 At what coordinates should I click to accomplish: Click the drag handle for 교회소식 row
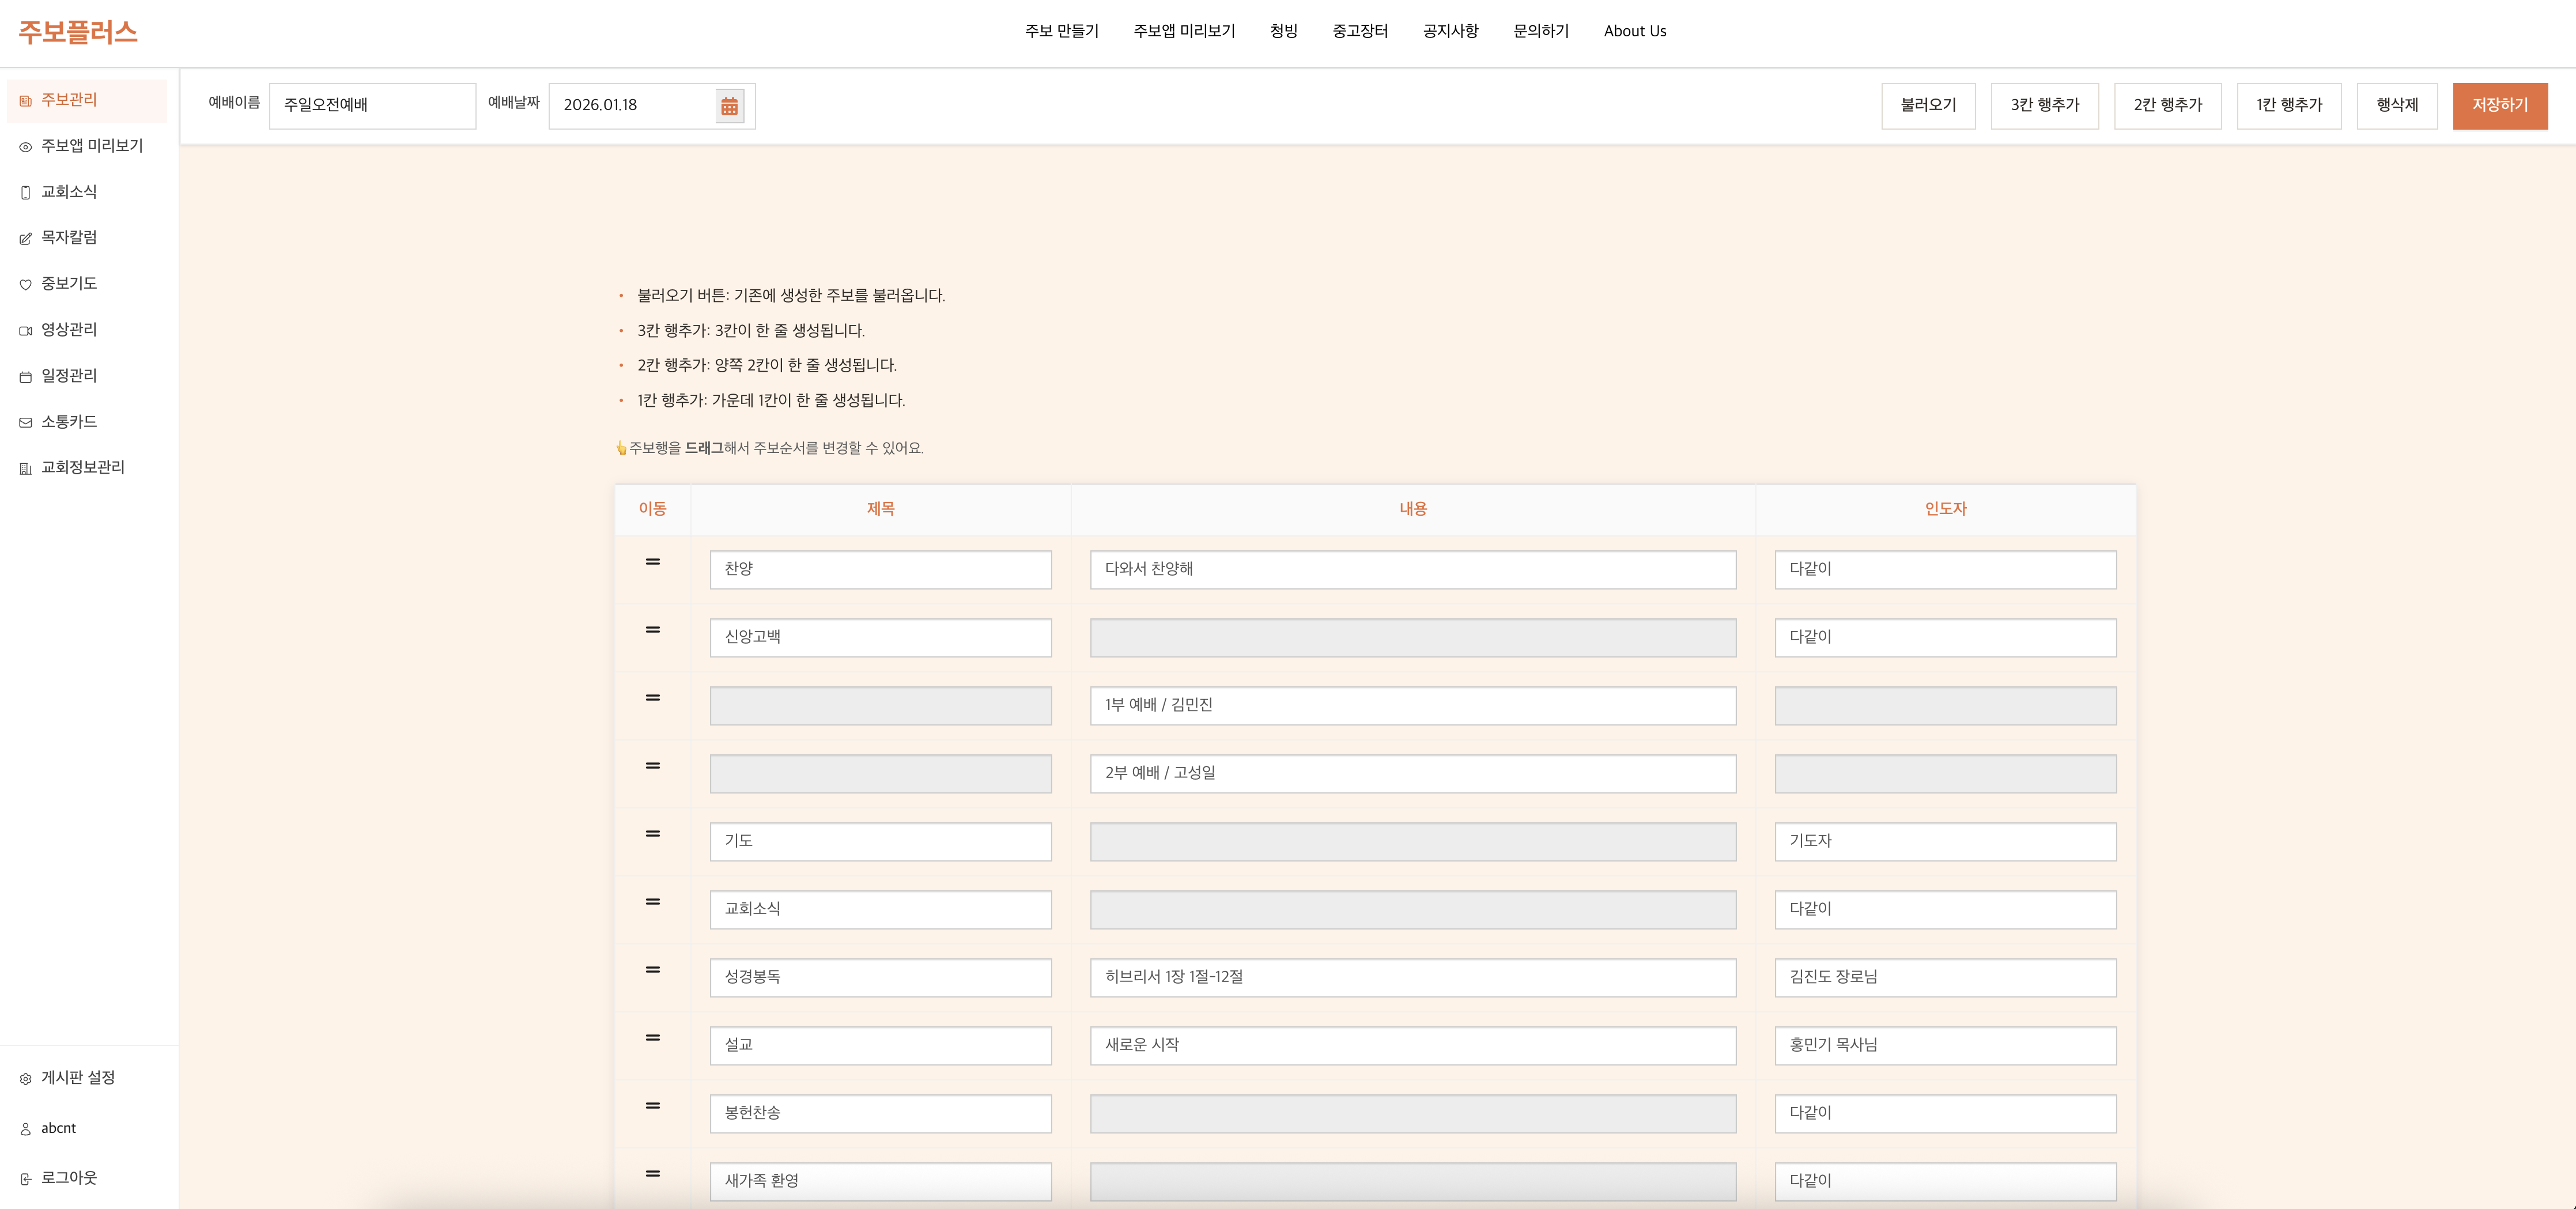coord(653,902)
